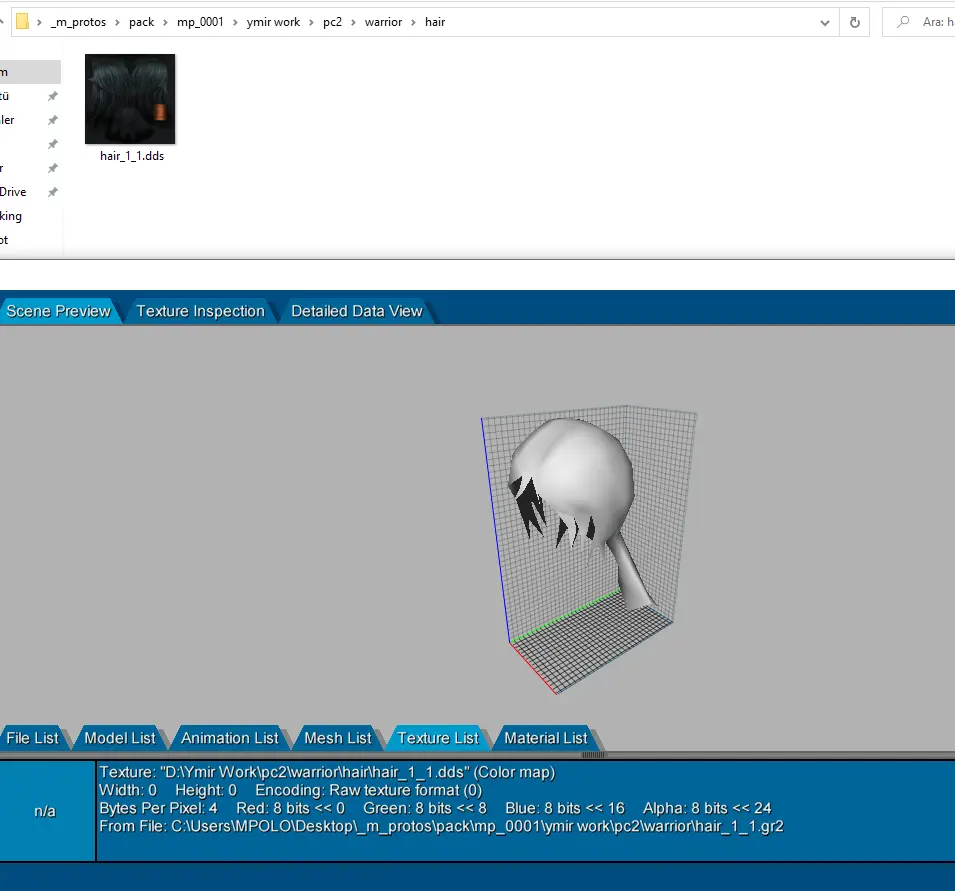
Task: Go to 'pc2' folder in breadcrumb
Action: (x=332, y=22)
